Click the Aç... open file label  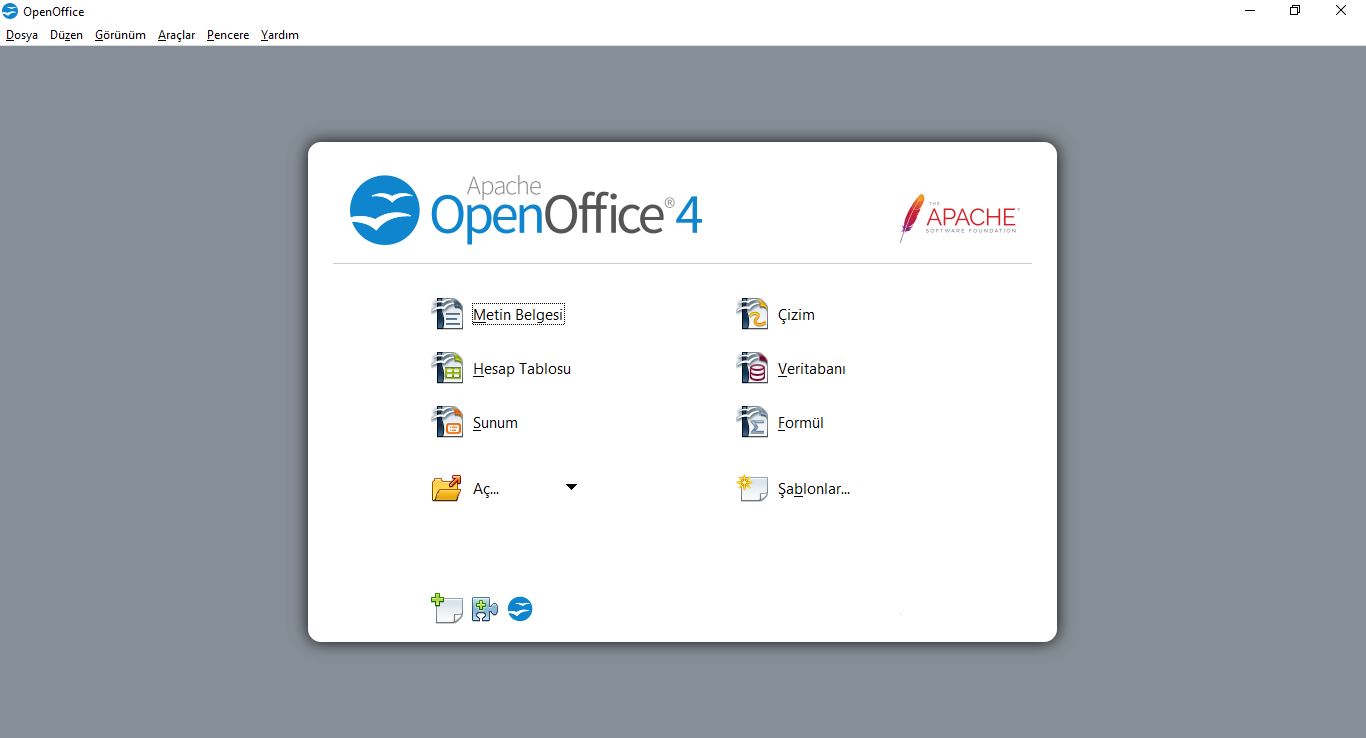tap(486, 489)
